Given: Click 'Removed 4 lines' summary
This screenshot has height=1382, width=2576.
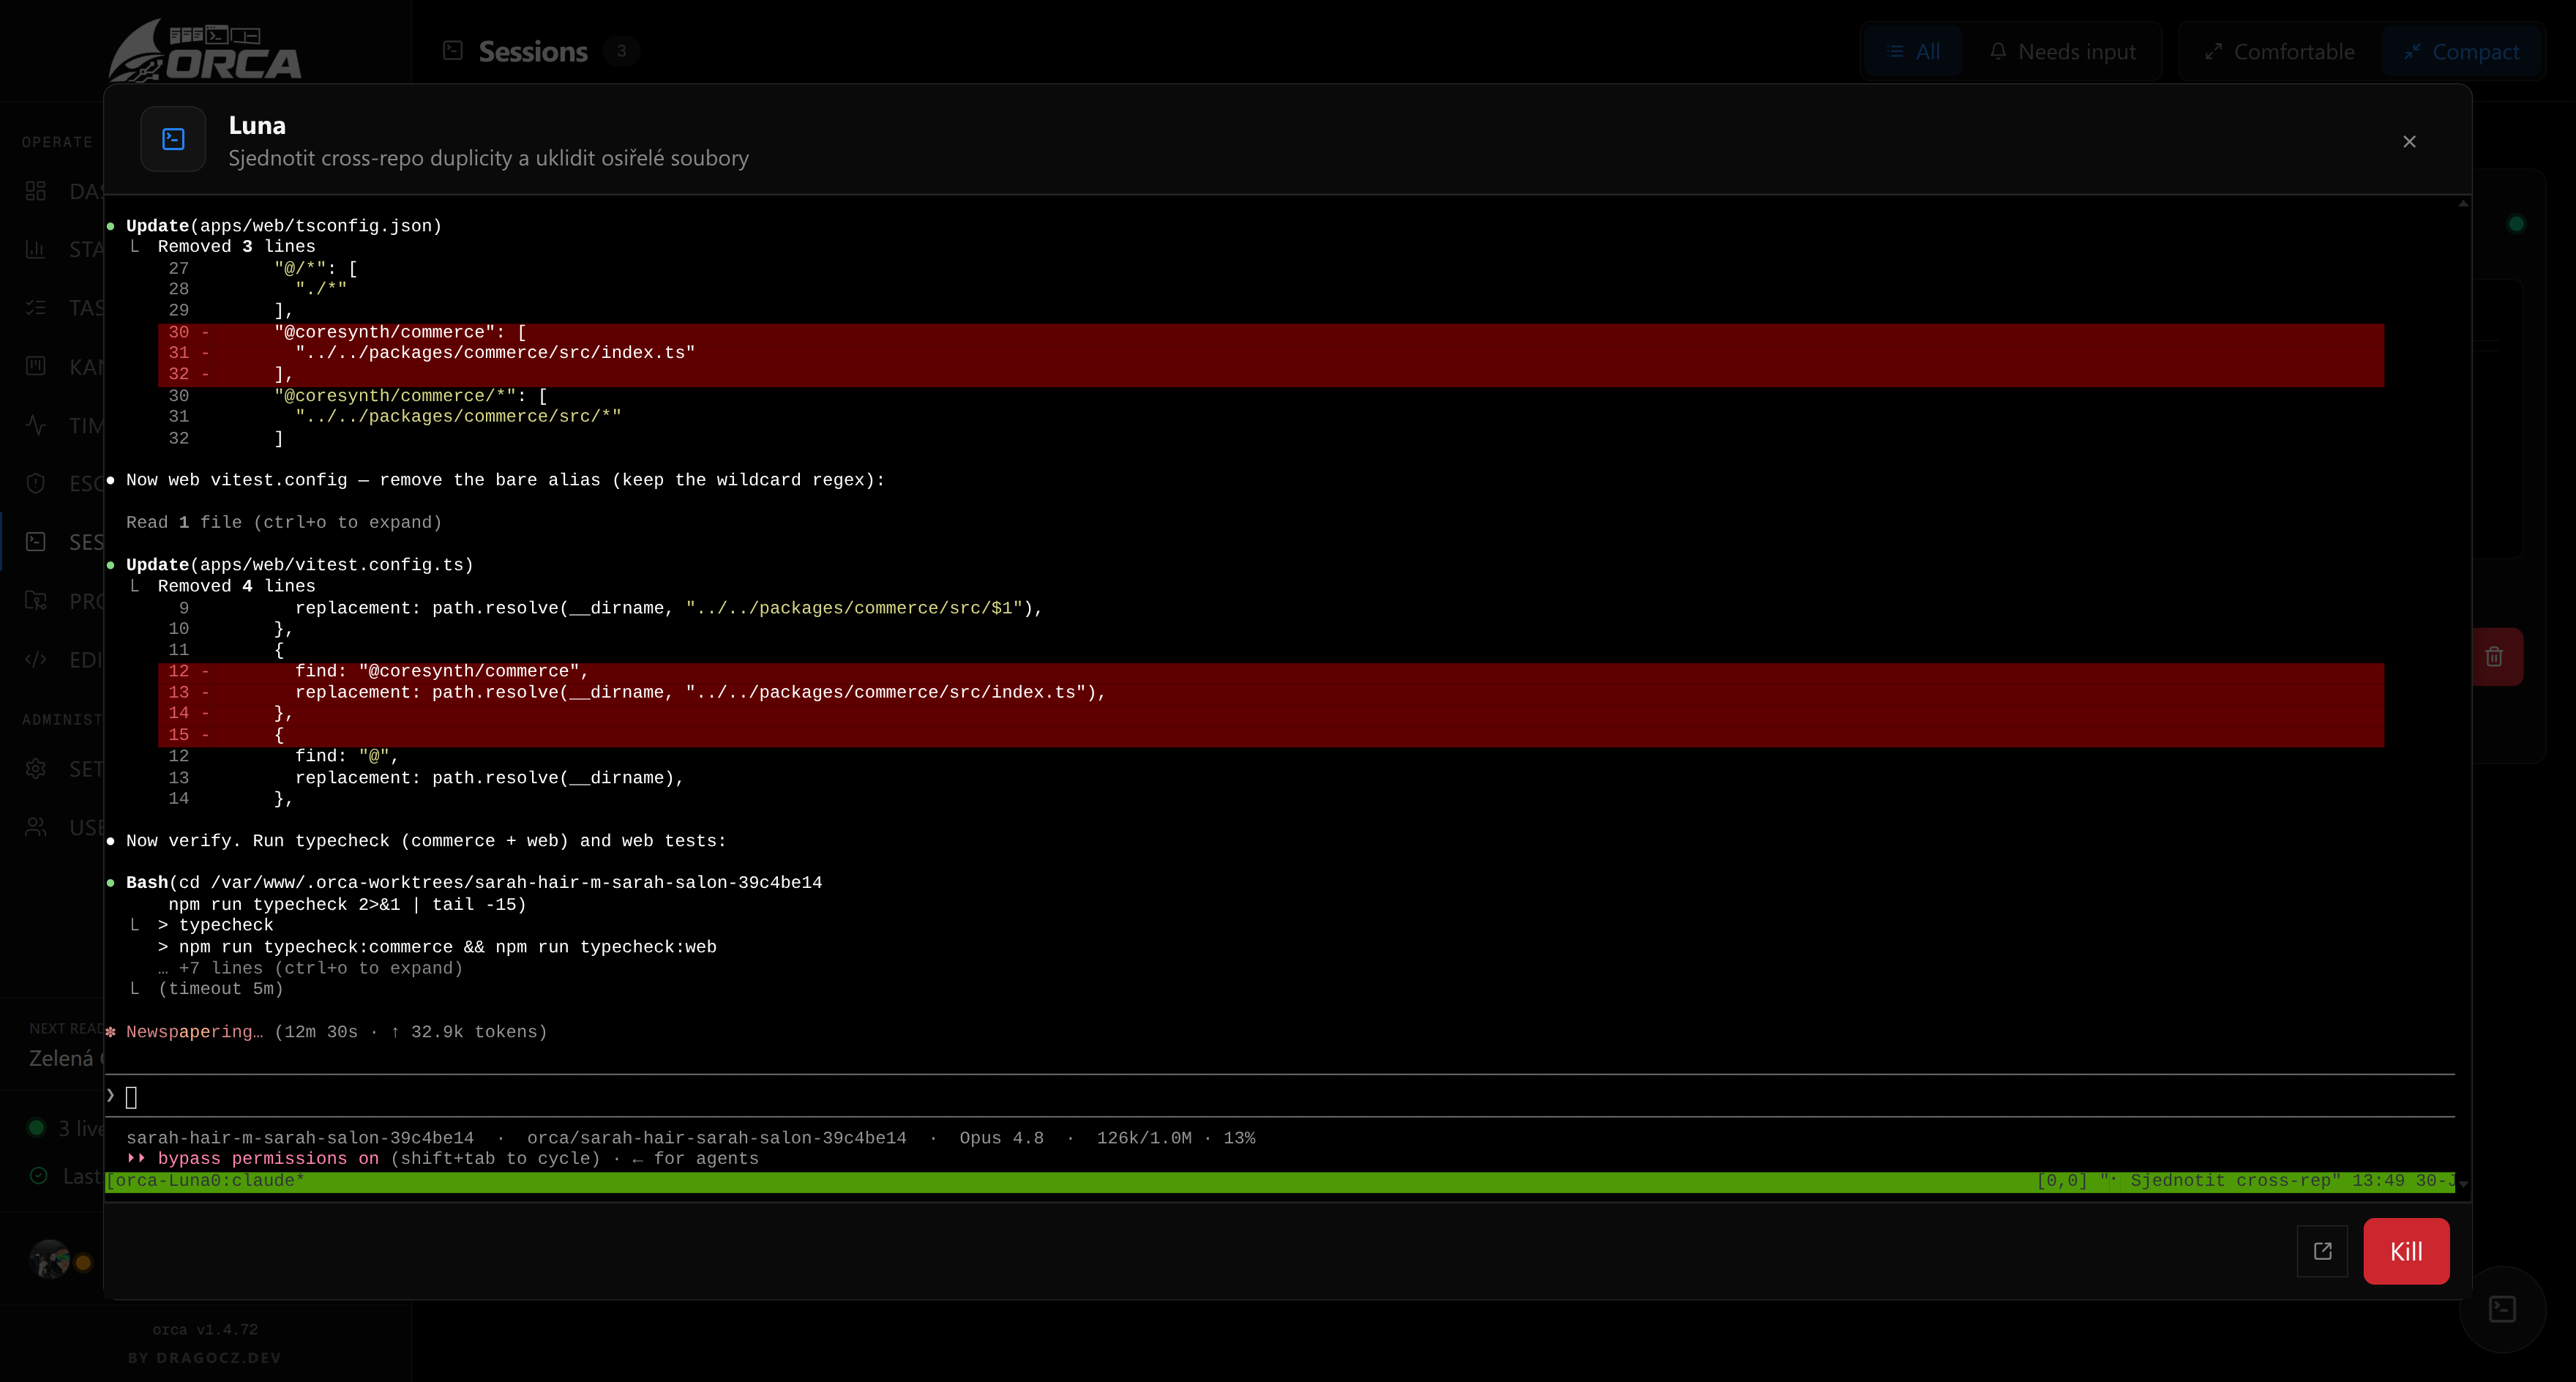Looking at the screenshot, I should click(236, 586).
